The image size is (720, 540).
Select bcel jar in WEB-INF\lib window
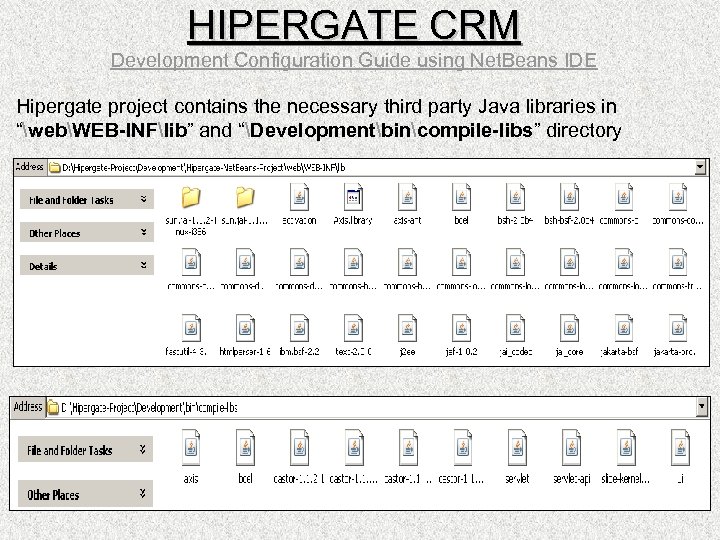(461, 197)
